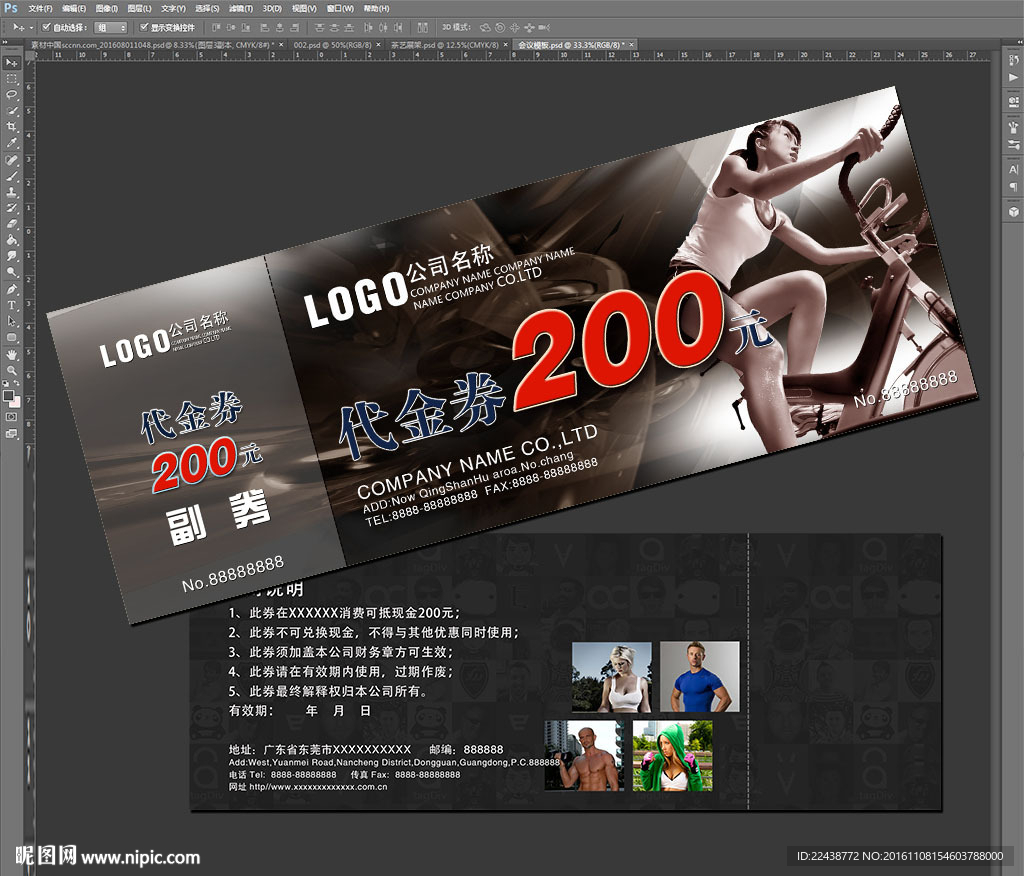Select the Eraser tool
Screen dimensions: 1024x876
pos(12,223)
